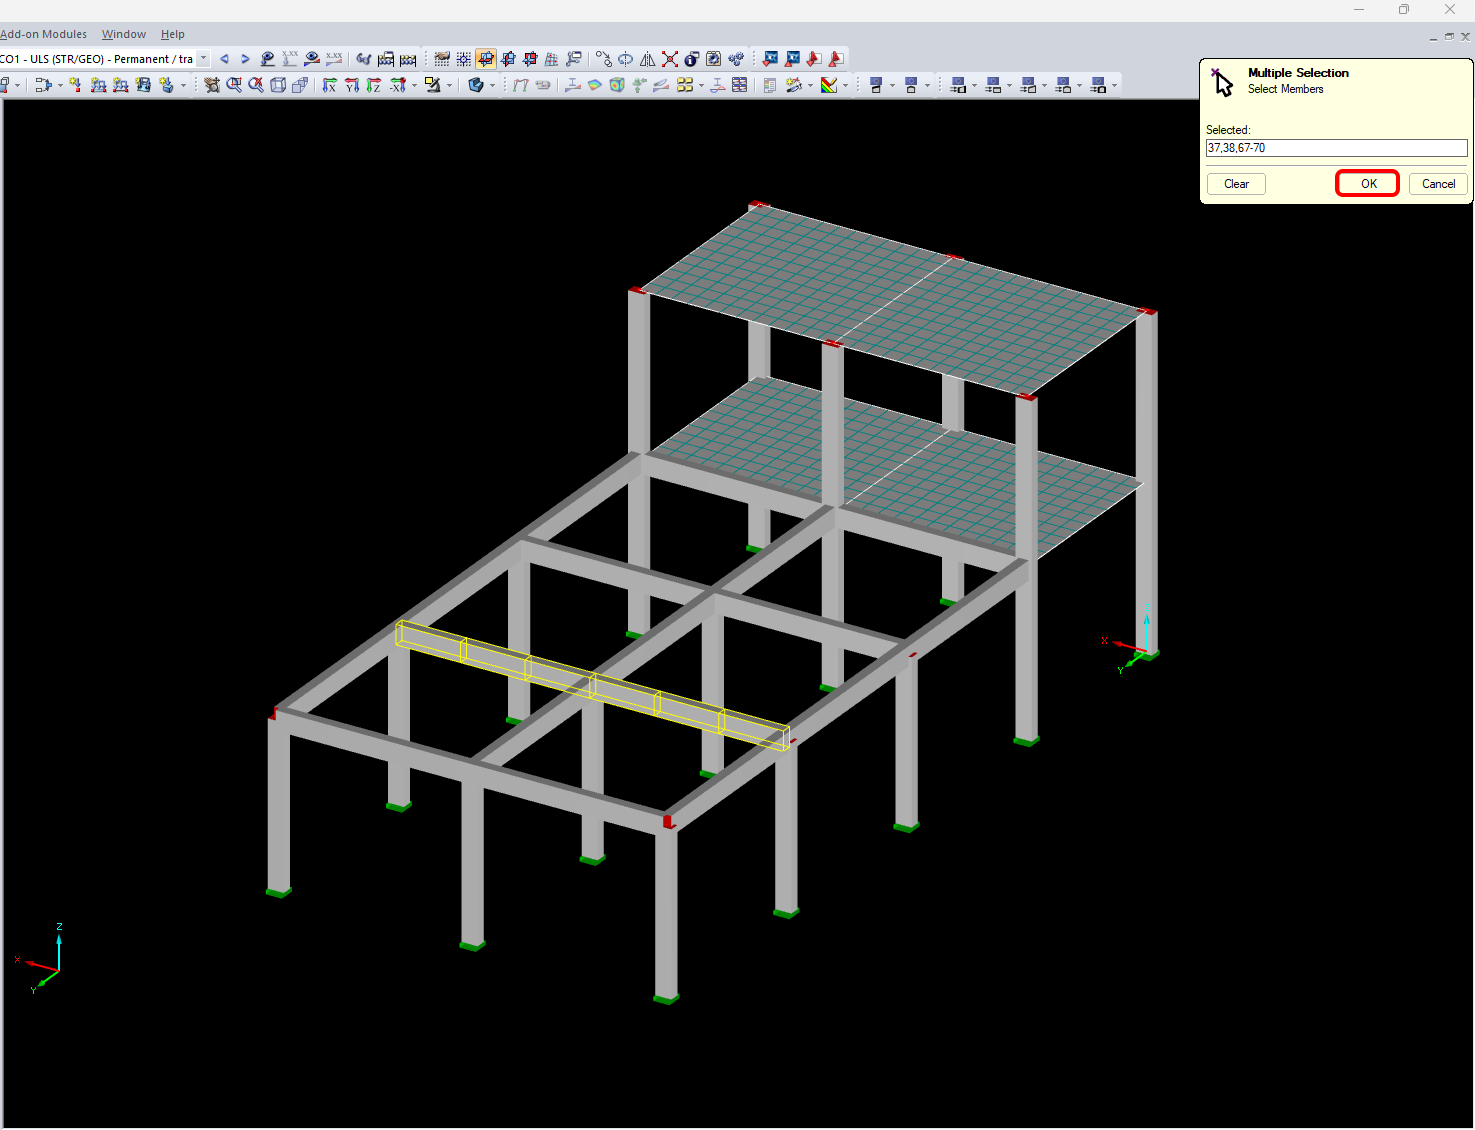
Task: Click OK in the Multiple Selection dialog
Action: pos(1368,184)
